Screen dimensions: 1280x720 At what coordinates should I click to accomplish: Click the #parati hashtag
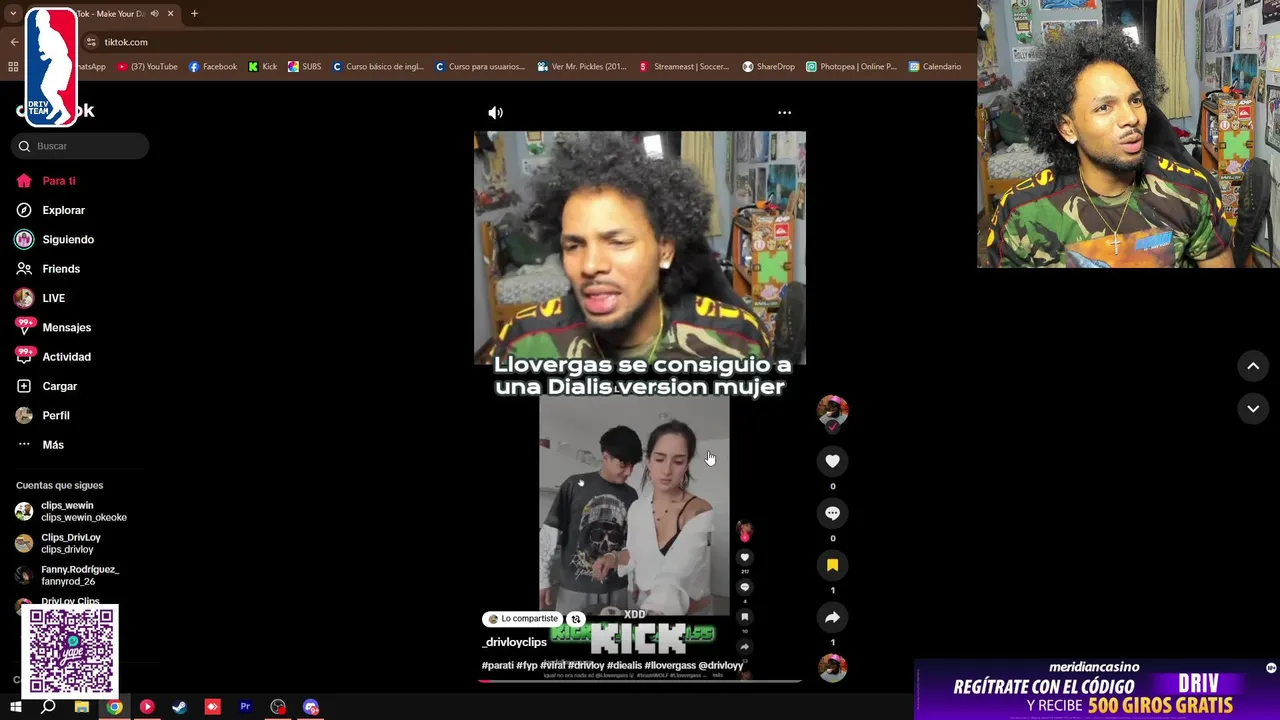point(497,665)
